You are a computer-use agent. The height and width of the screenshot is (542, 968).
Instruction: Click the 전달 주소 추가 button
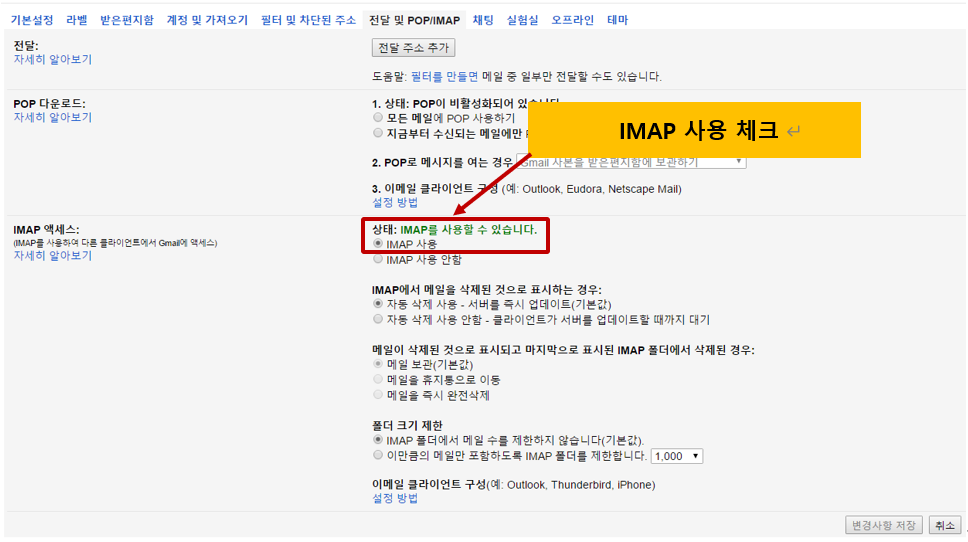click(413, 48)
